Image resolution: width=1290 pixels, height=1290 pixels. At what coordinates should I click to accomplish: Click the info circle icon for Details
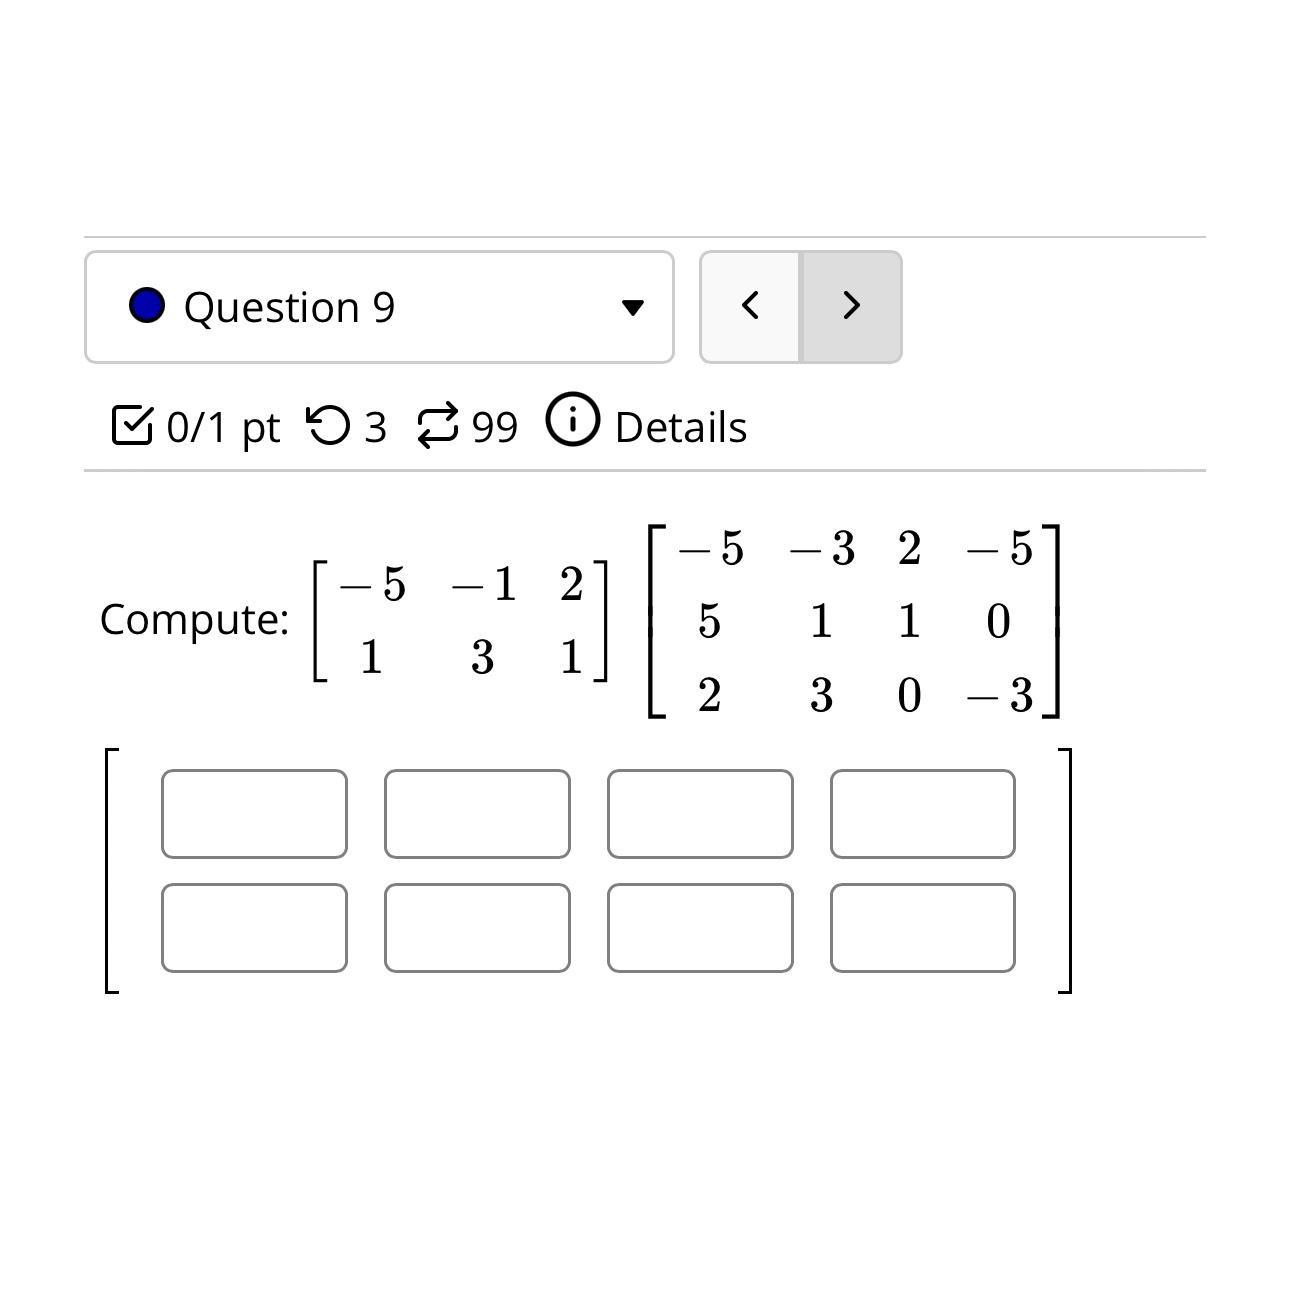click(571, 421)
